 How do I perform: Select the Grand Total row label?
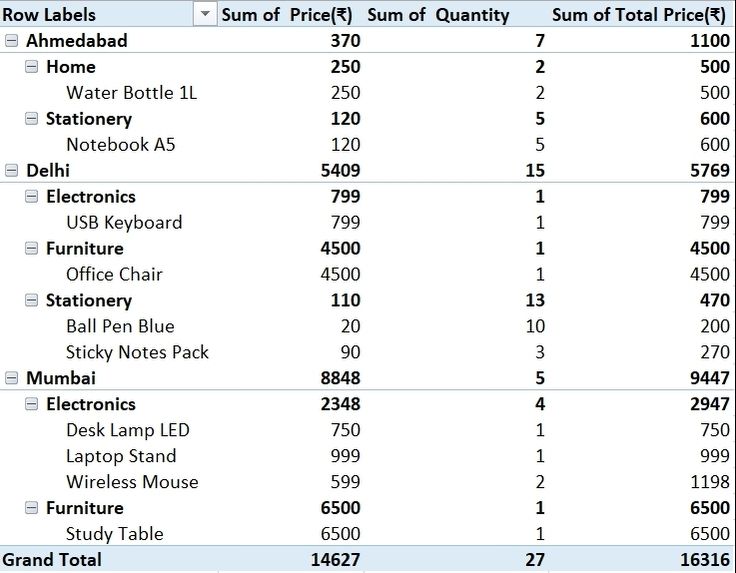52,560
